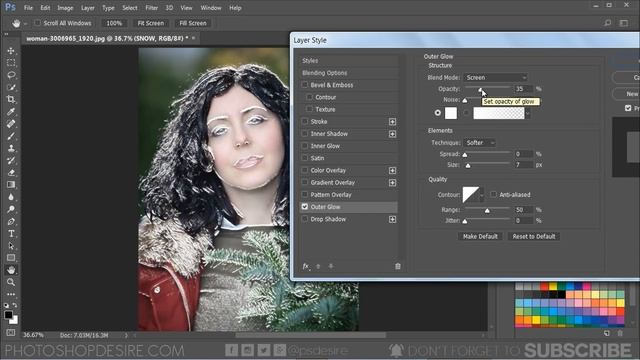This screenshot has width=640, height=360.
Task: Select the Crop tool
Action: pyautogui.click(x=11, y=100)
